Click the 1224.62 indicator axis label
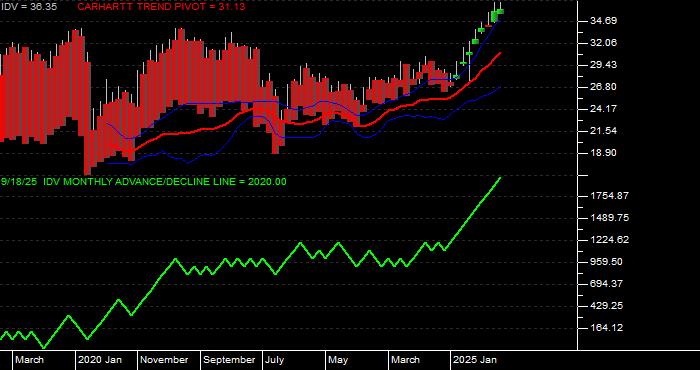700x370 pixels. pyautogui.click(x=609, y=240)
